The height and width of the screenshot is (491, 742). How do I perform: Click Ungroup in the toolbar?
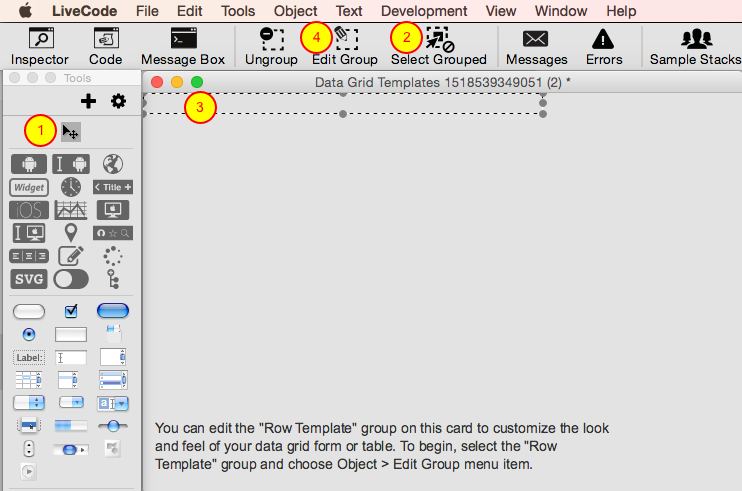[x=271, y=46]
